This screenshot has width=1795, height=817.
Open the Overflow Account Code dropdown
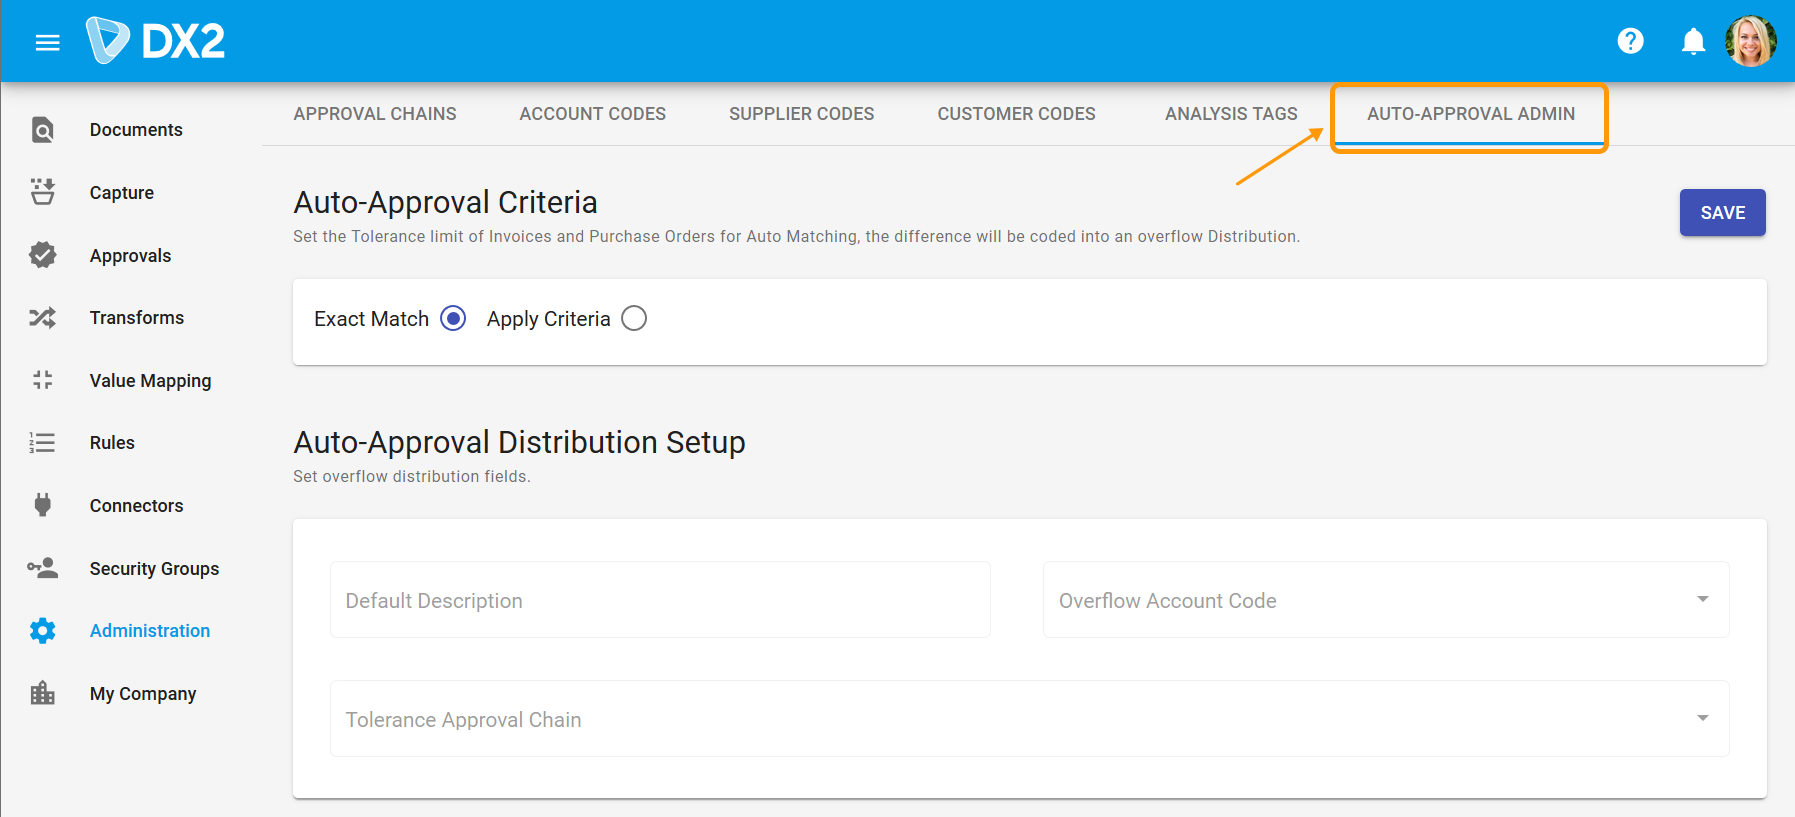1386,600
